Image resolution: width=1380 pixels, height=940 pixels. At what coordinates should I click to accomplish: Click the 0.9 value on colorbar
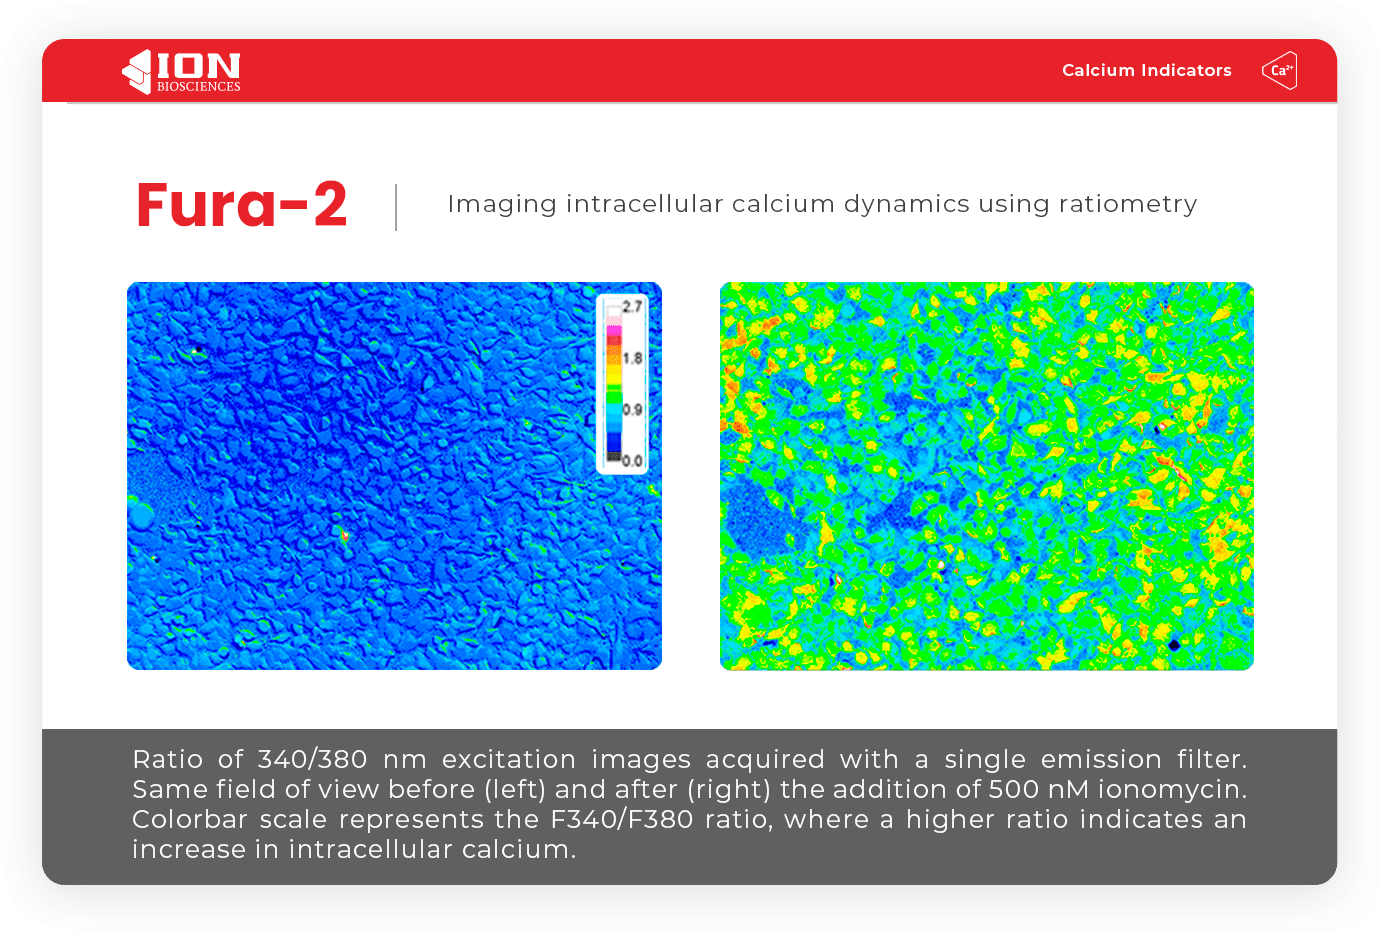632,409
